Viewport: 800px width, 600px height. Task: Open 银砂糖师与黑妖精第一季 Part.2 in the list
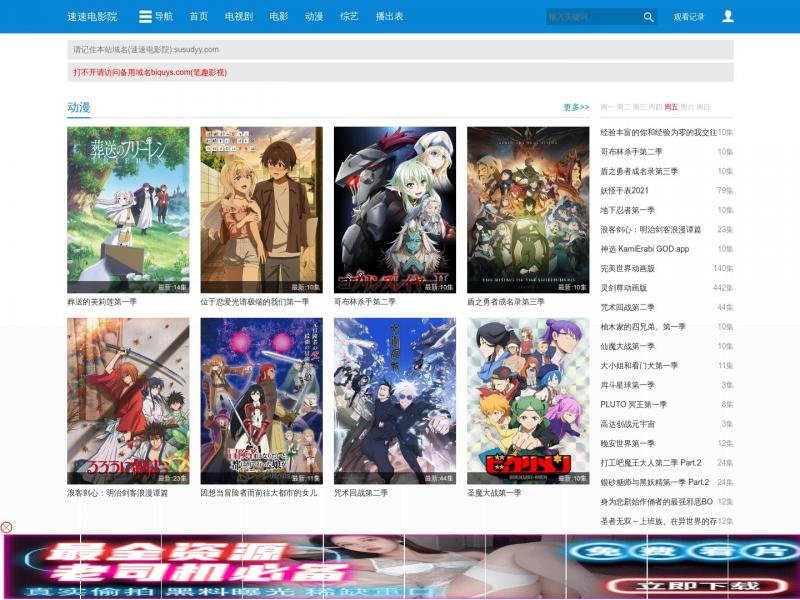pos(655,482)
